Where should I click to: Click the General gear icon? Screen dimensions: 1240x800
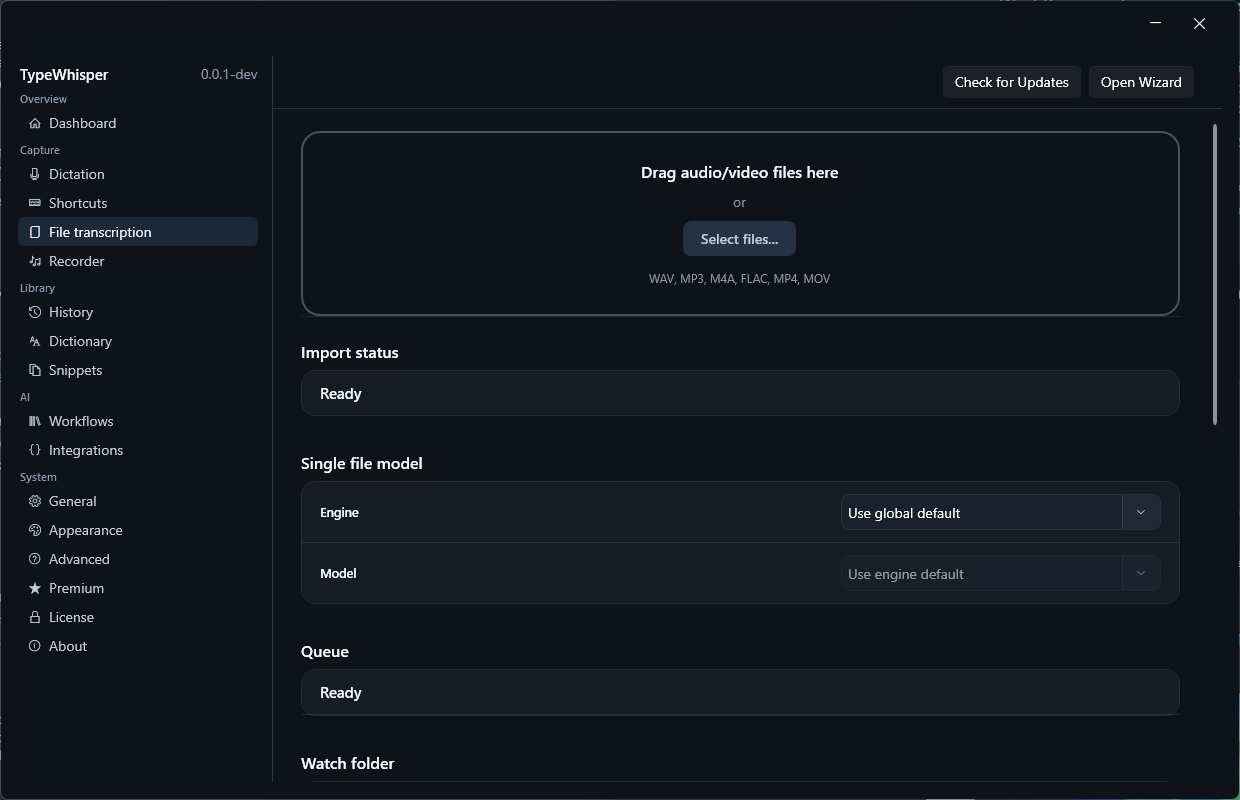click(35, 501)
